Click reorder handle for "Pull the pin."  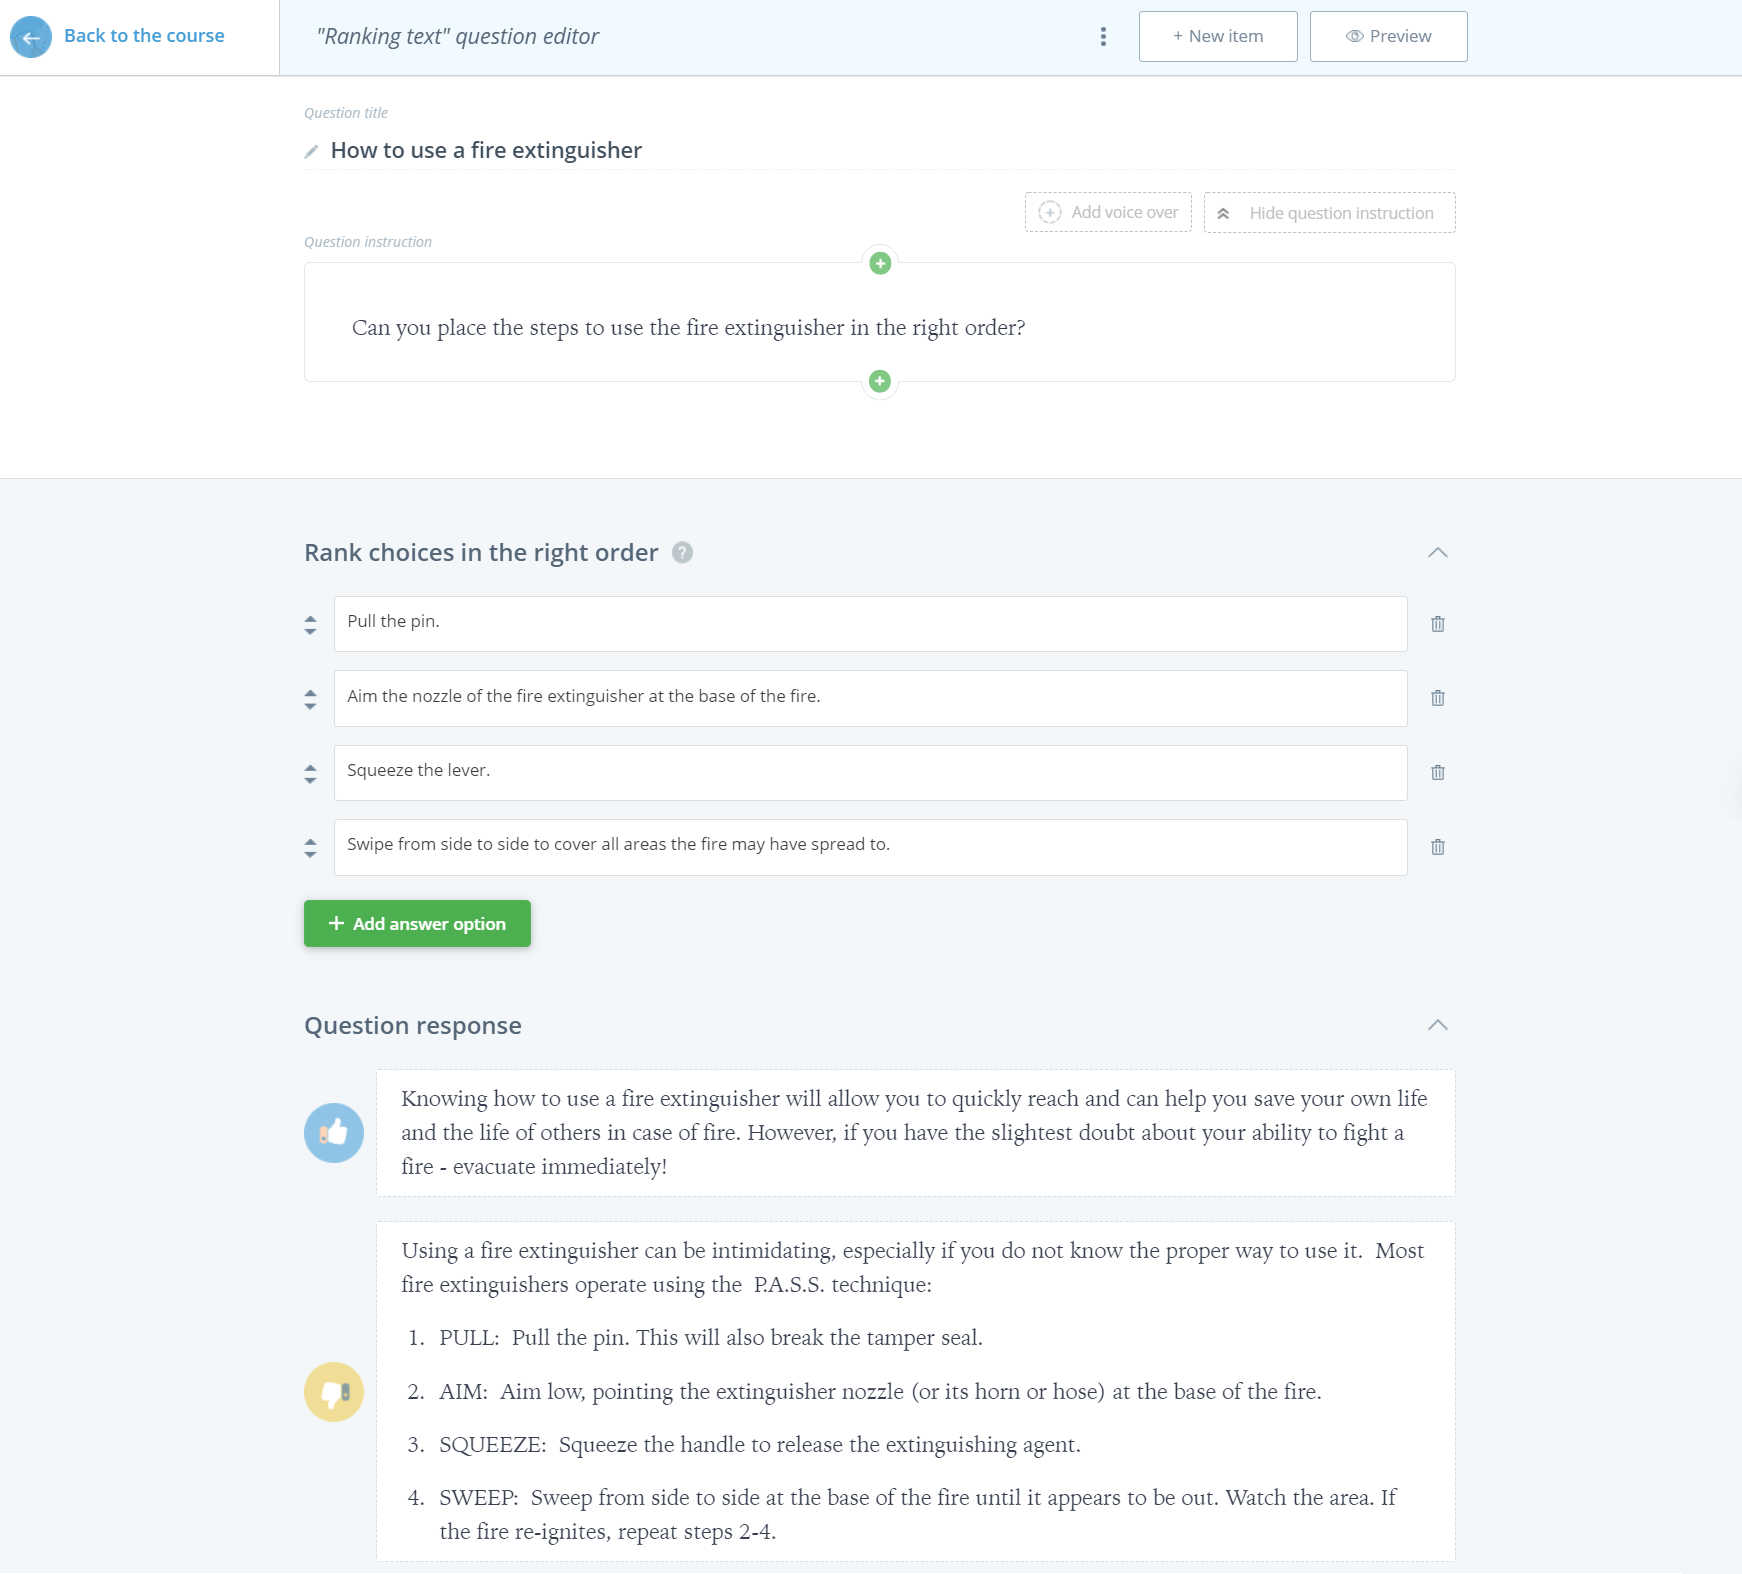point(310,625)
